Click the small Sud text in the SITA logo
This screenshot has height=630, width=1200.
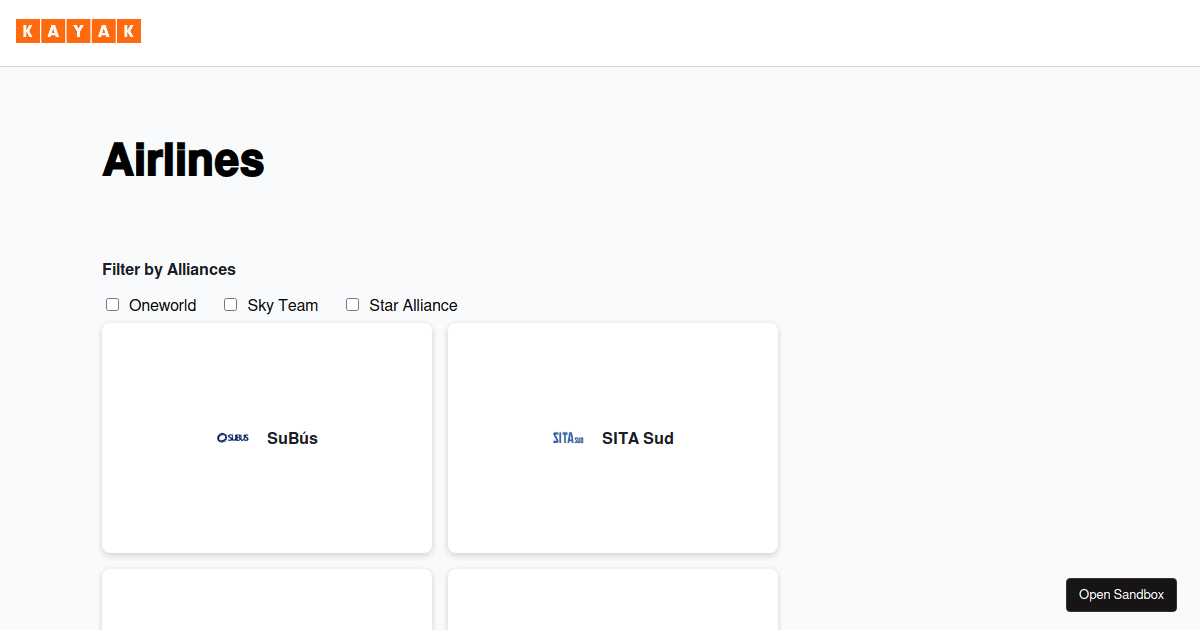[581, 440]
